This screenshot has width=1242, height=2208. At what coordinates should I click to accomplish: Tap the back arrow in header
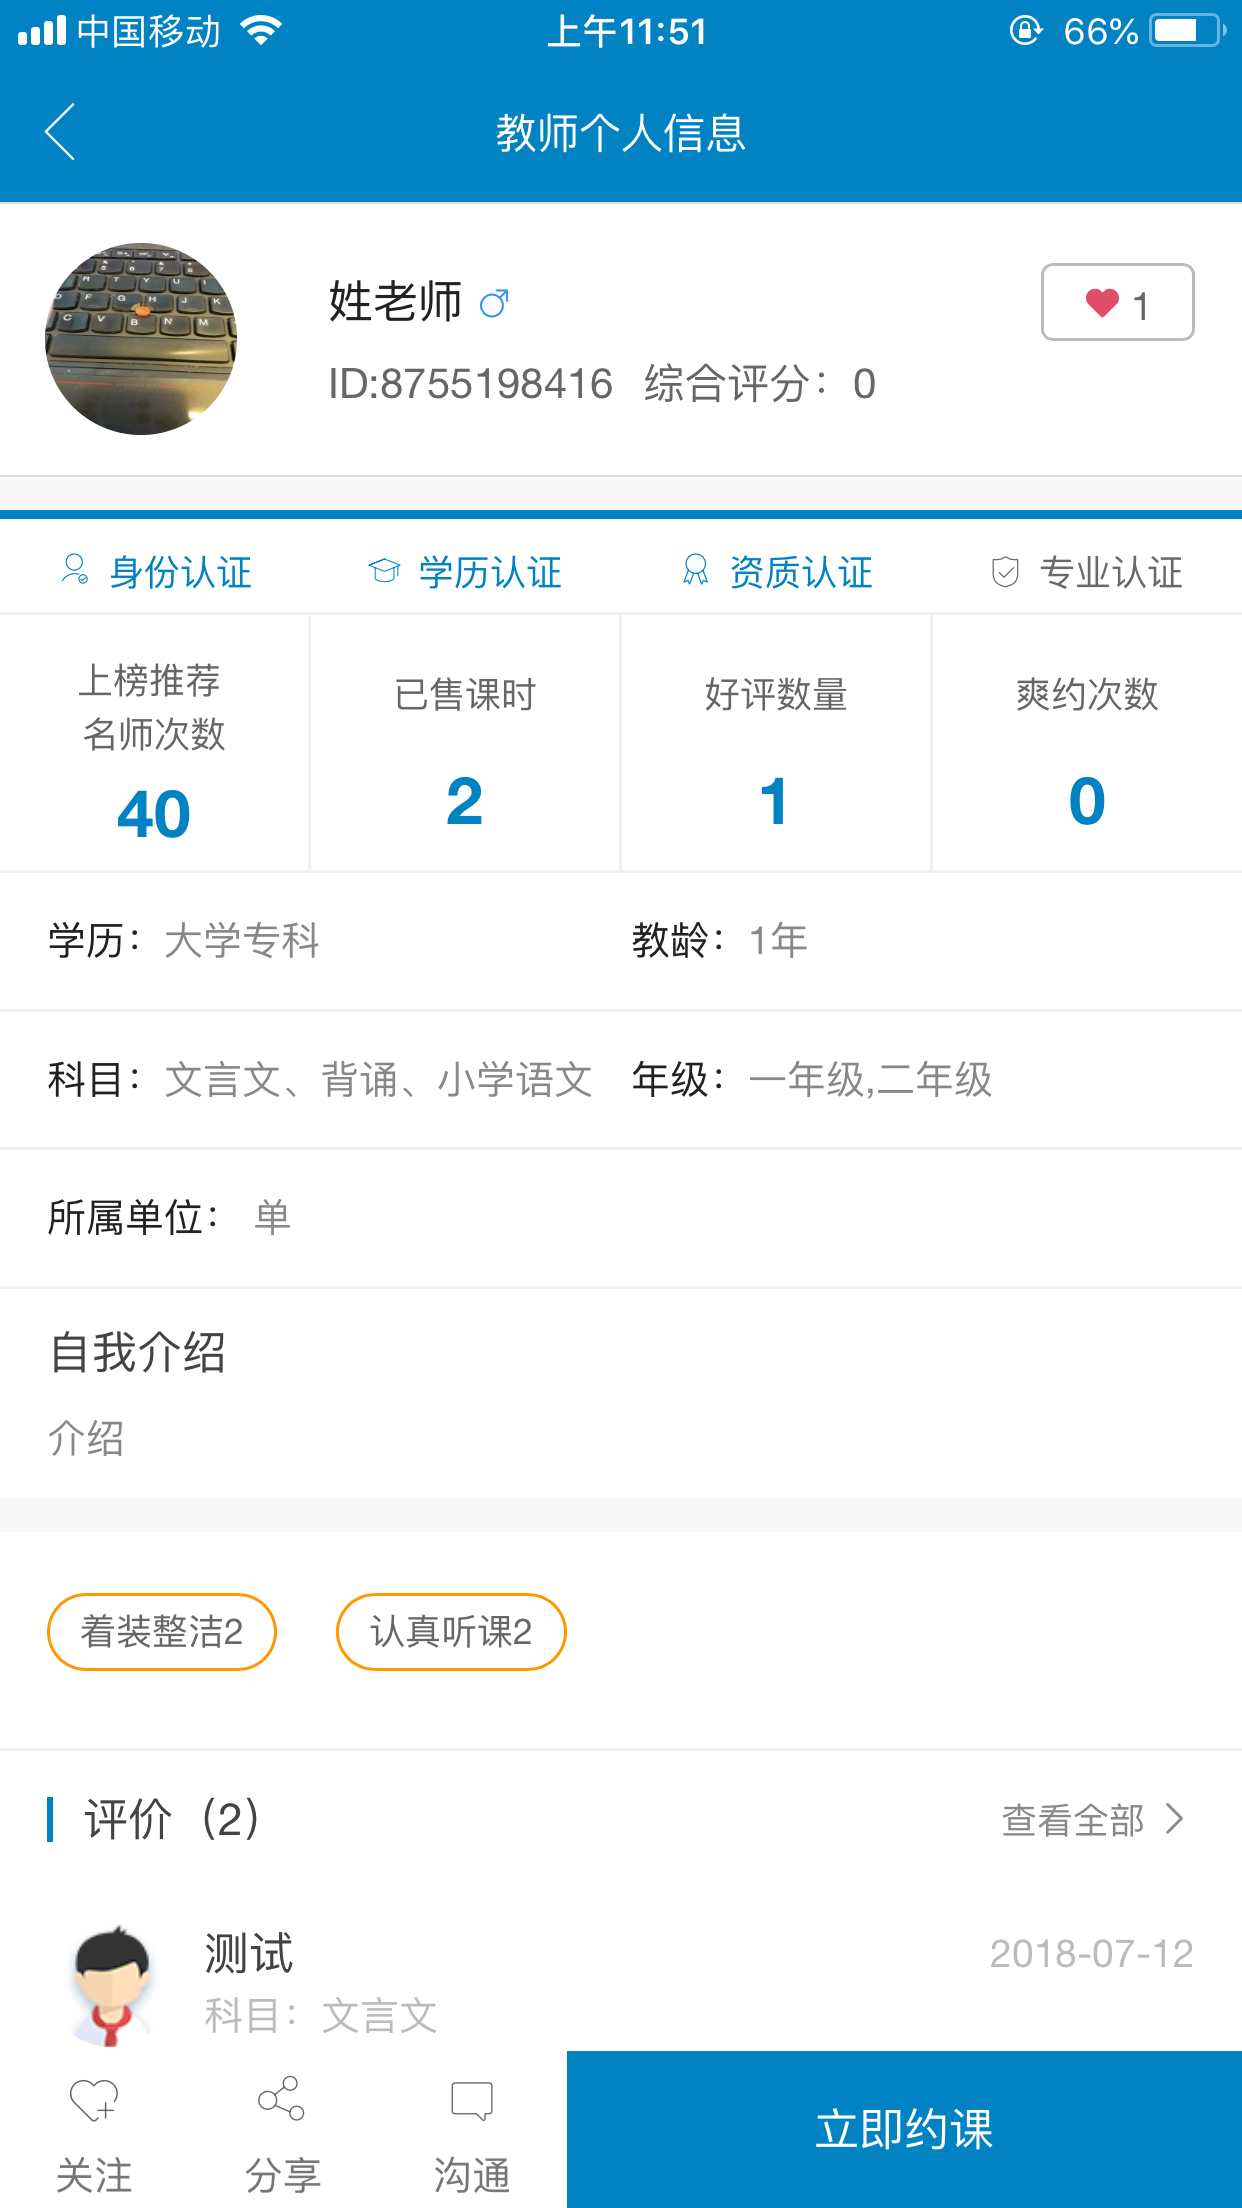point(60,132)
